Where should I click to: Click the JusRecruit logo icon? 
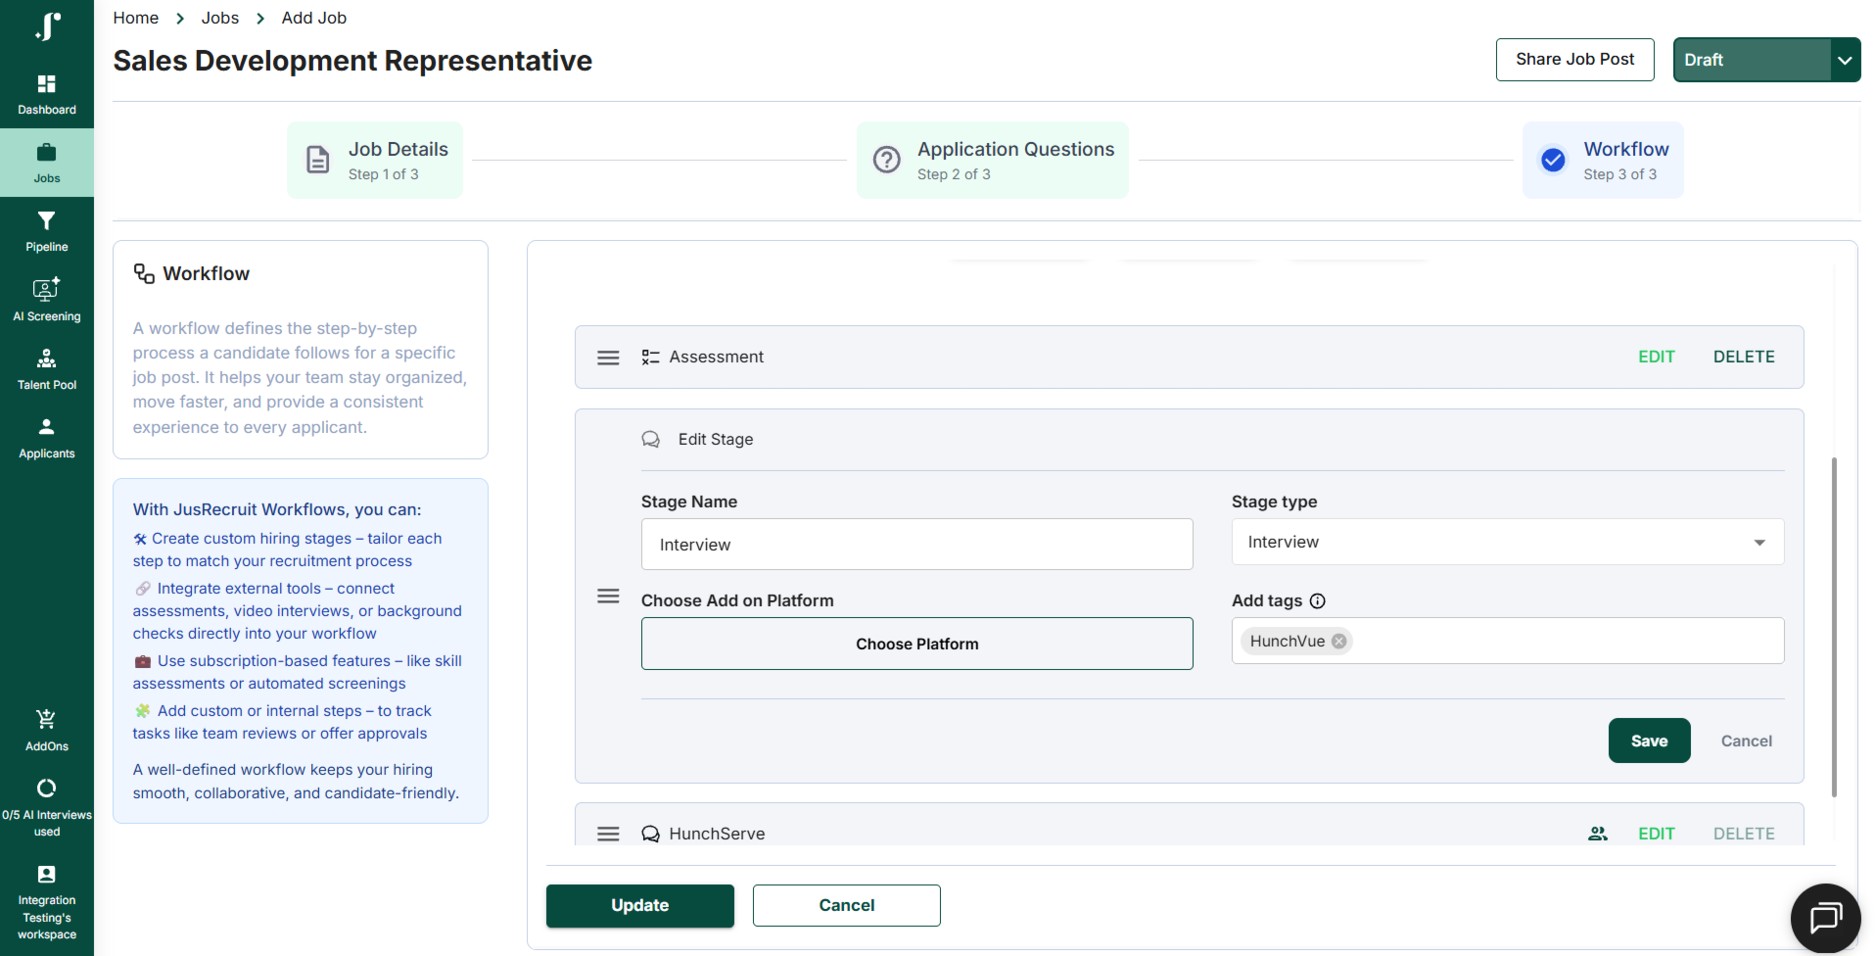[x=47, y=26]
